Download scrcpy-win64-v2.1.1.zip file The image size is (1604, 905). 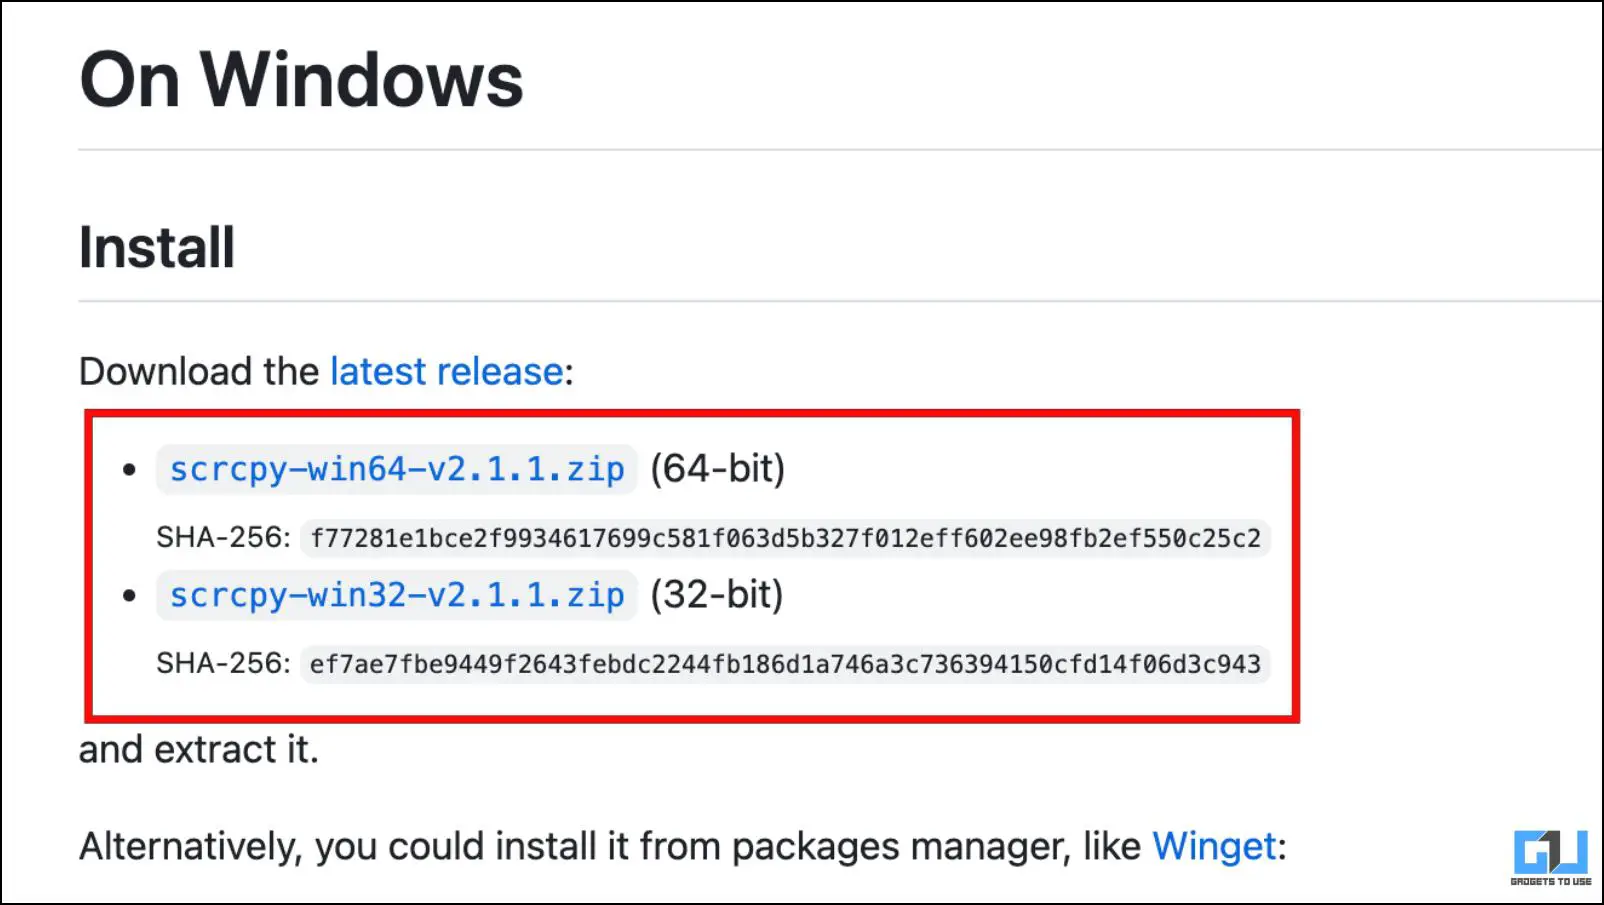pos(396,469)
